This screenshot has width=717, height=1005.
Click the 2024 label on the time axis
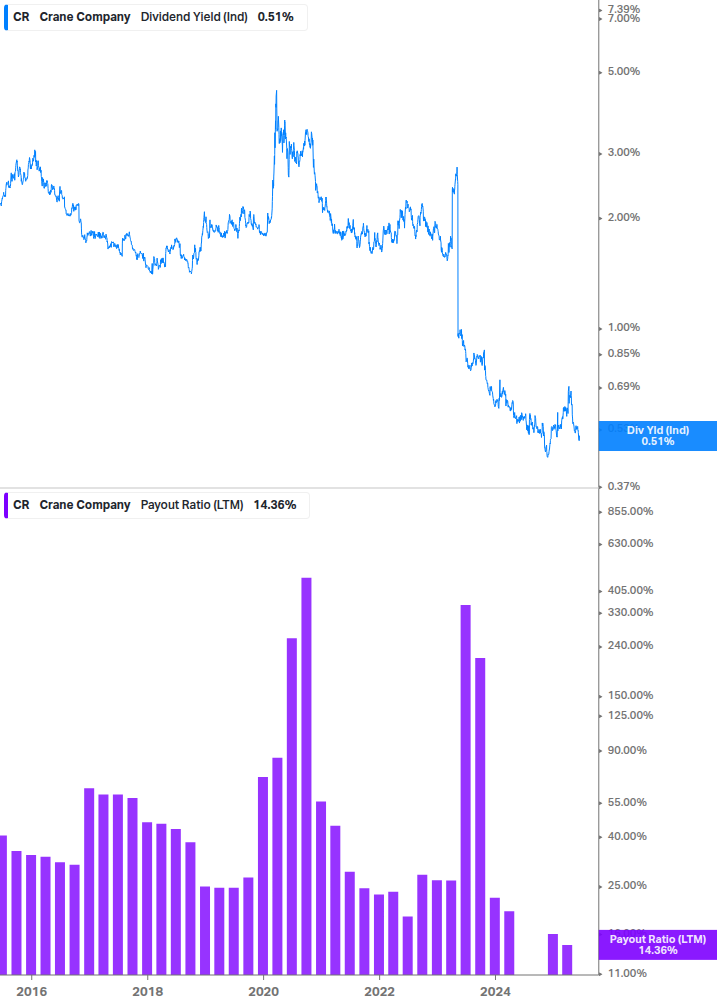495,992
